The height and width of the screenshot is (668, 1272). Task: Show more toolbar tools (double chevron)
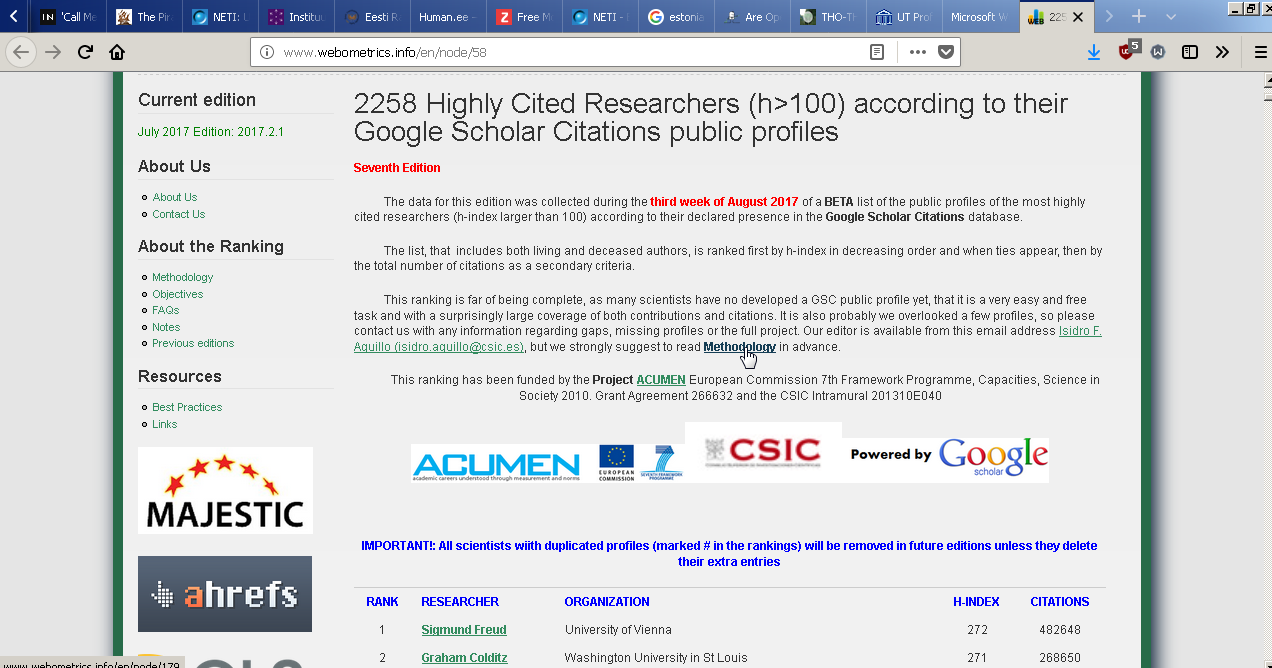point(1222,52)
